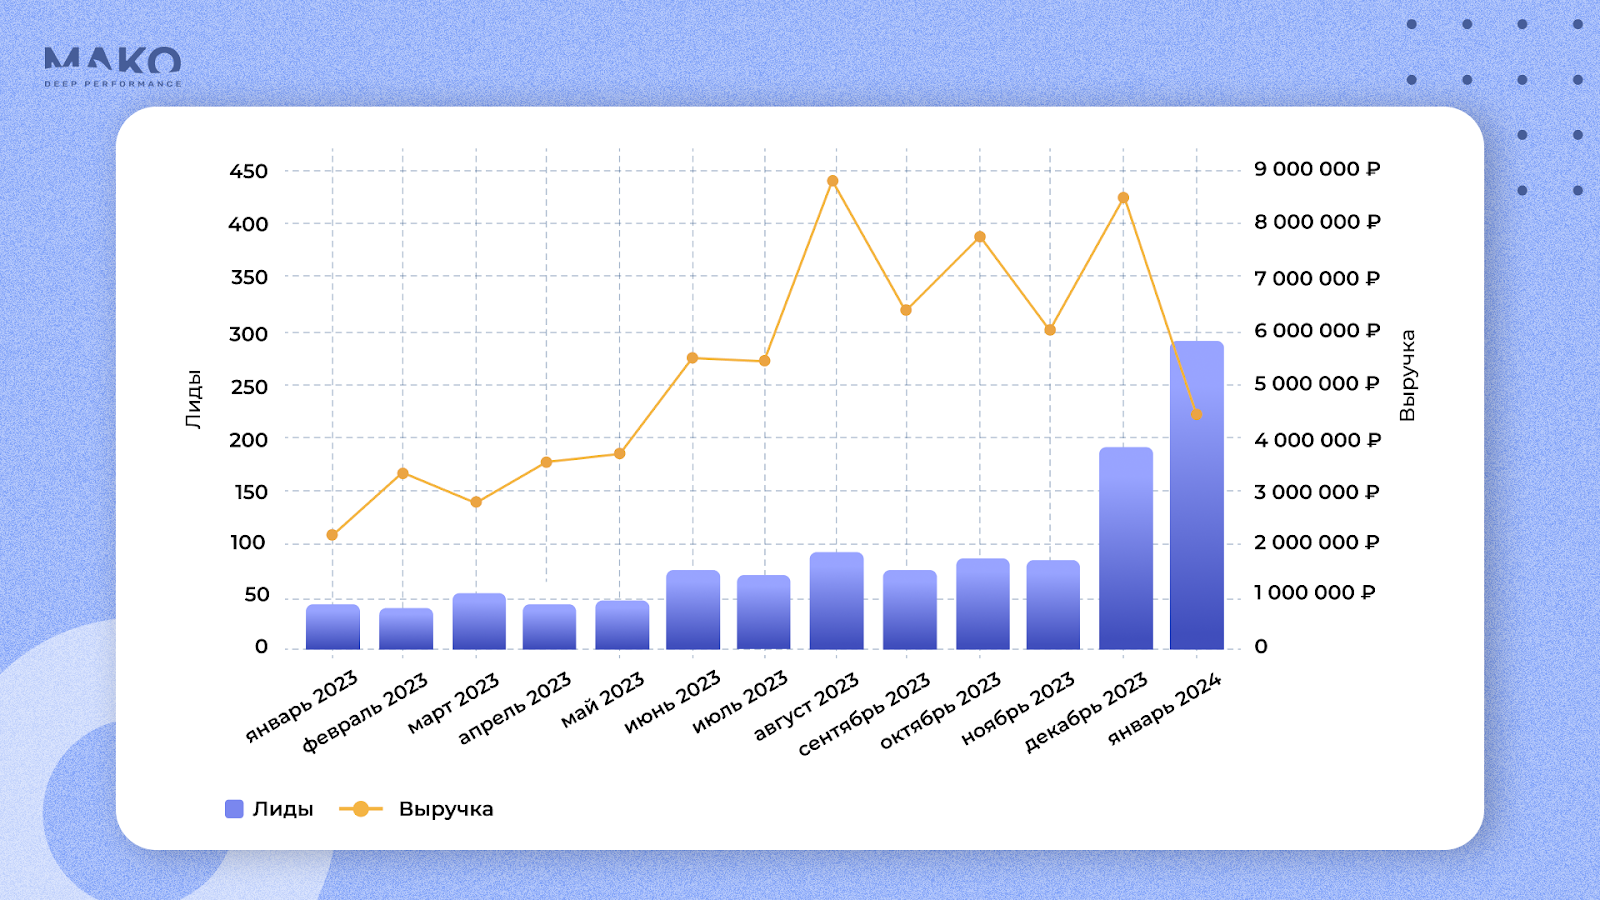Click the MAKO Deep Performance logo

(x=113, y=67)
